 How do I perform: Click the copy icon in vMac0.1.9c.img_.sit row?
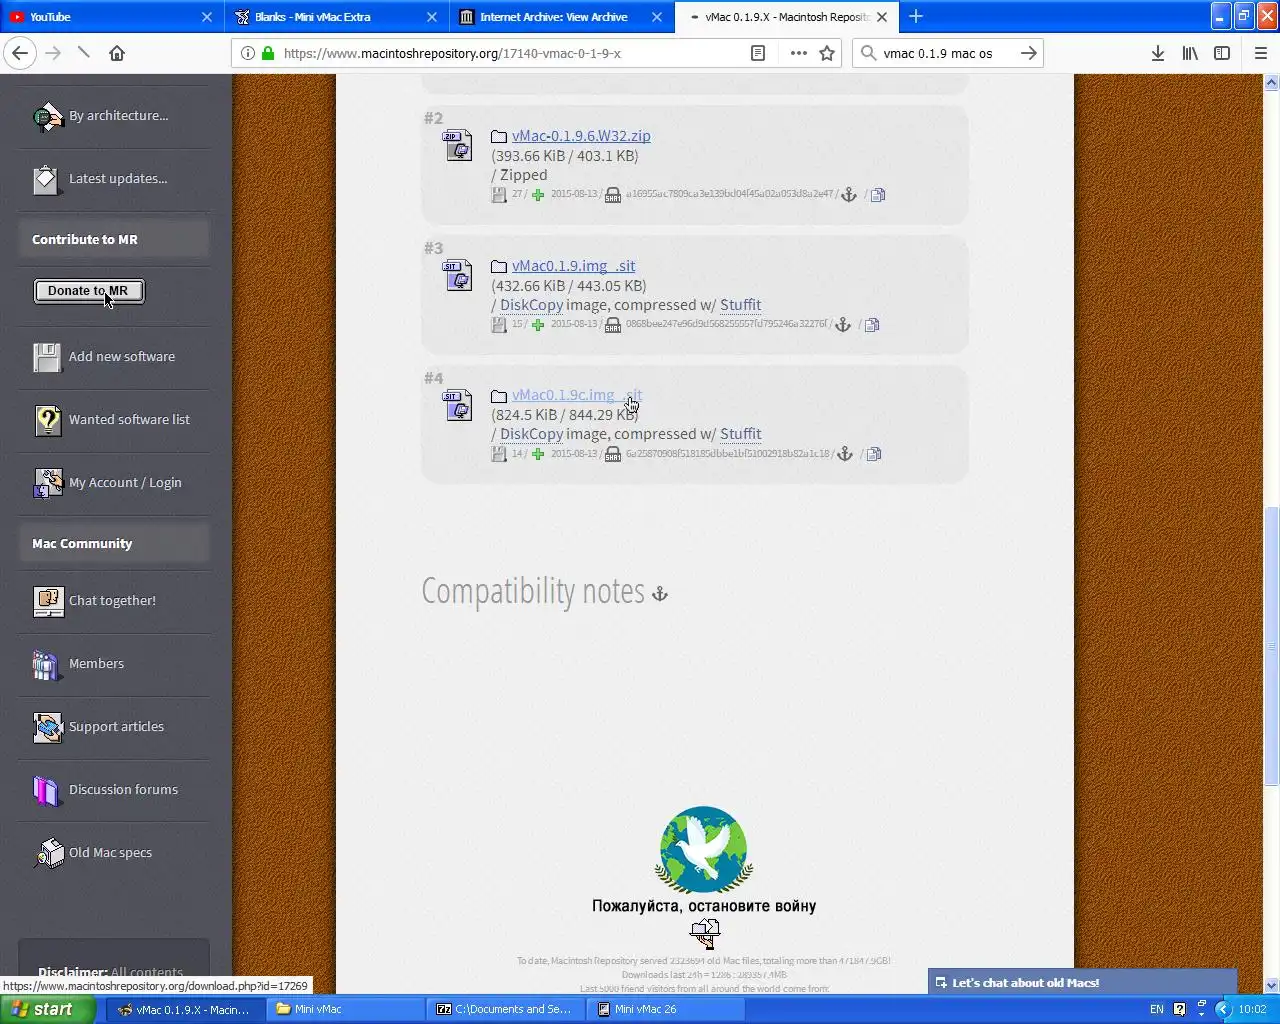pyautogui.click(x=874, y=454)
